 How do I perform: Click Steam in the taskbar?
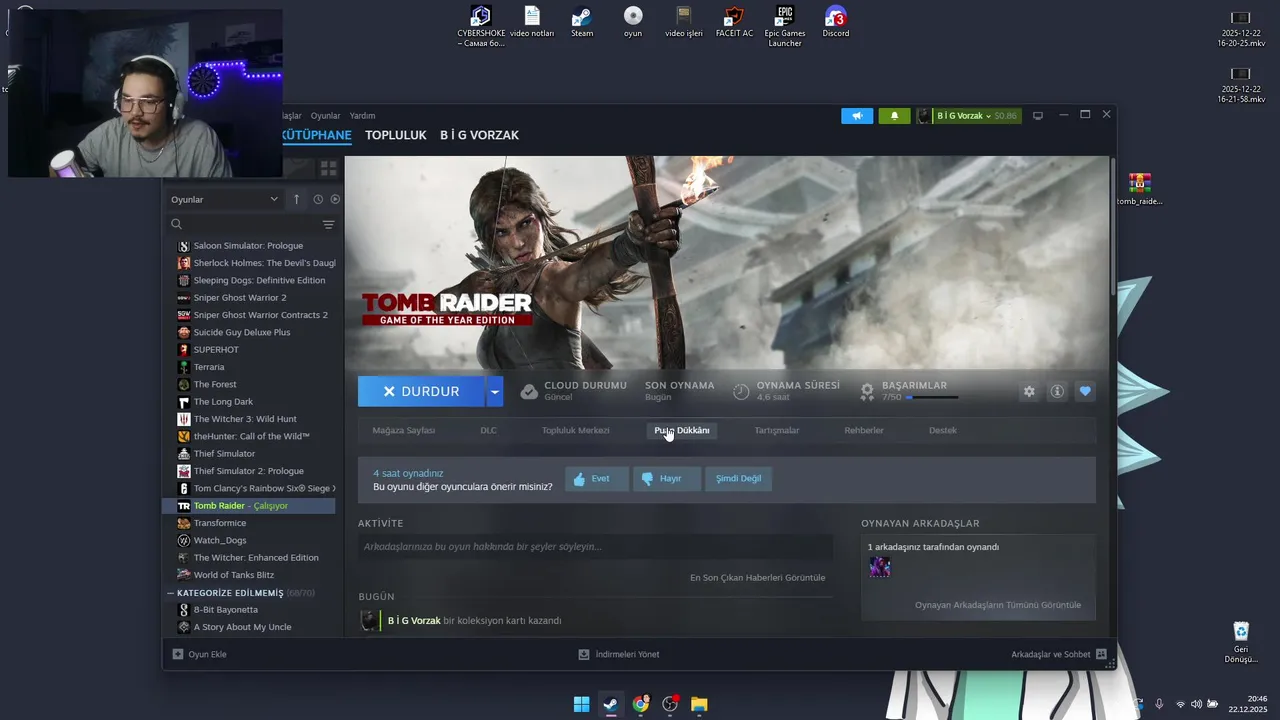[x=610, y=704]
